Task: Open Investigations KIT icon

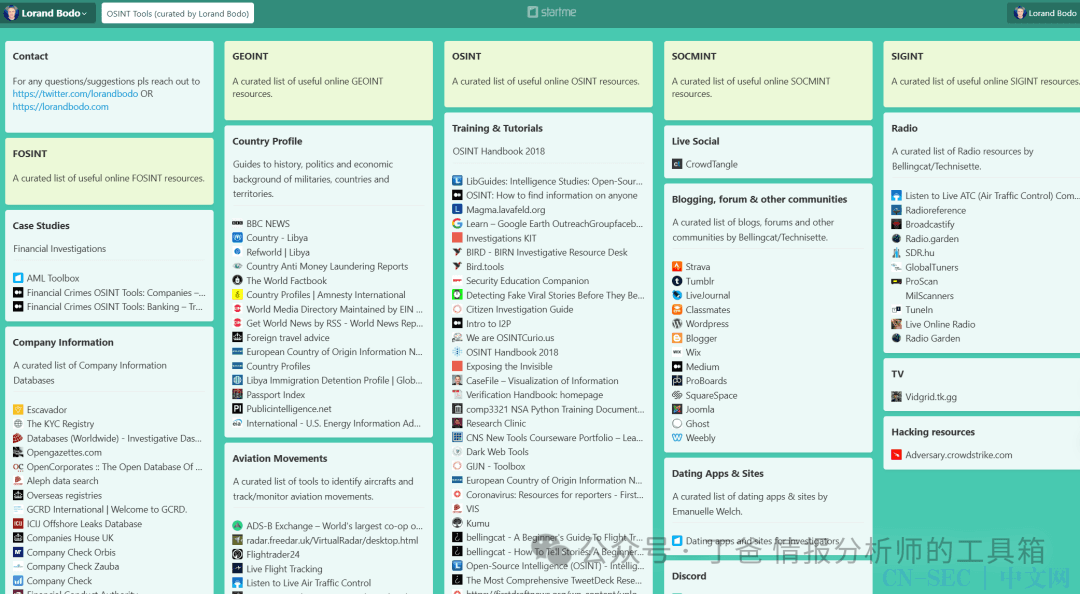Action: point(457,238)
